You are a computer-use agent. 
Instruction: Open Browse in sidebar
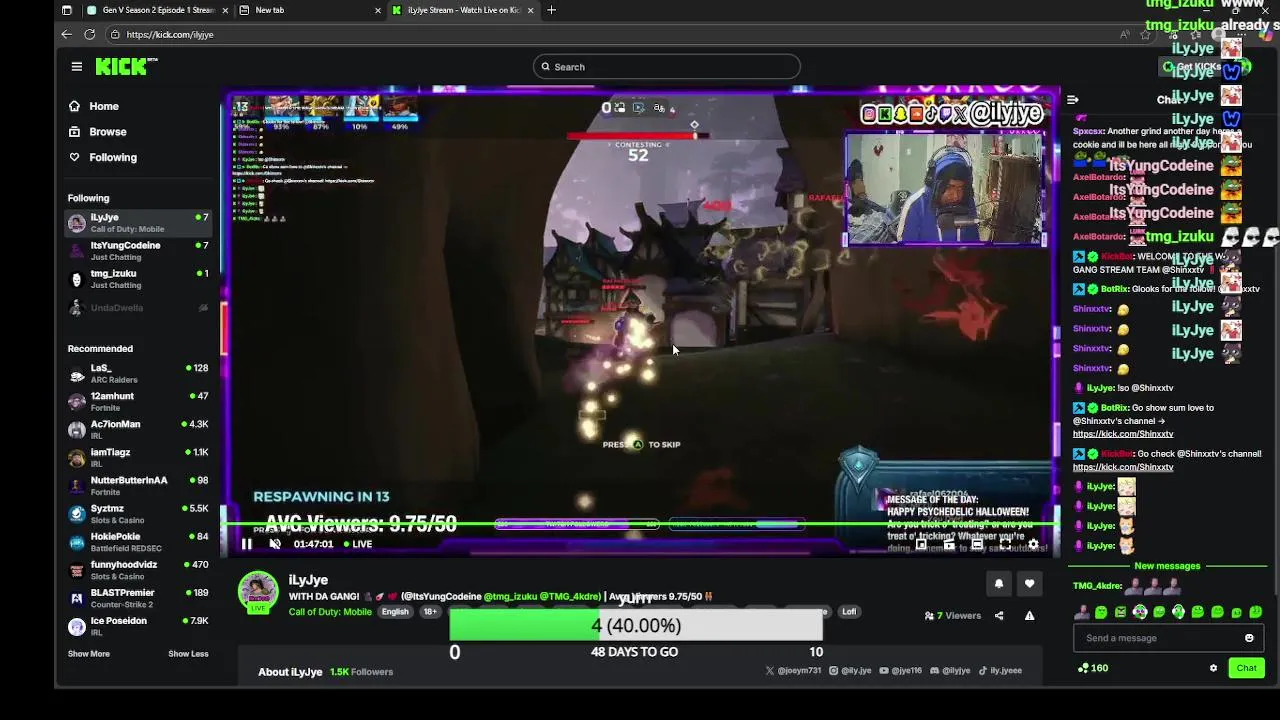pyautogui.click(x=98, y=131)
